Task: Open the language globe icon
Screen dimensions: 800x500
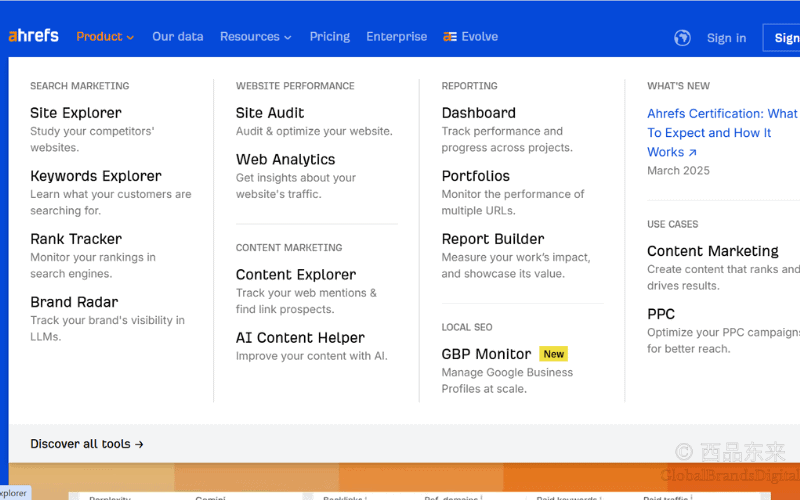Action: coord(682,38)
